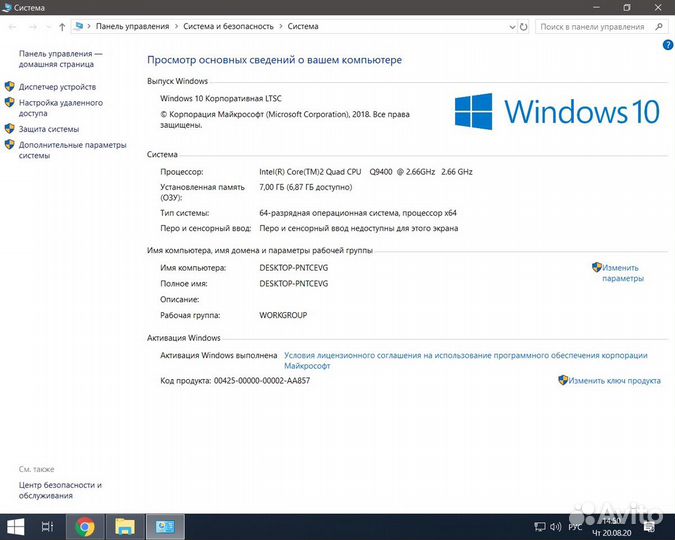Viewport: 675px width, 540px height.
Task: Open File Explorer from the taskbar
Action: point(125,527)
